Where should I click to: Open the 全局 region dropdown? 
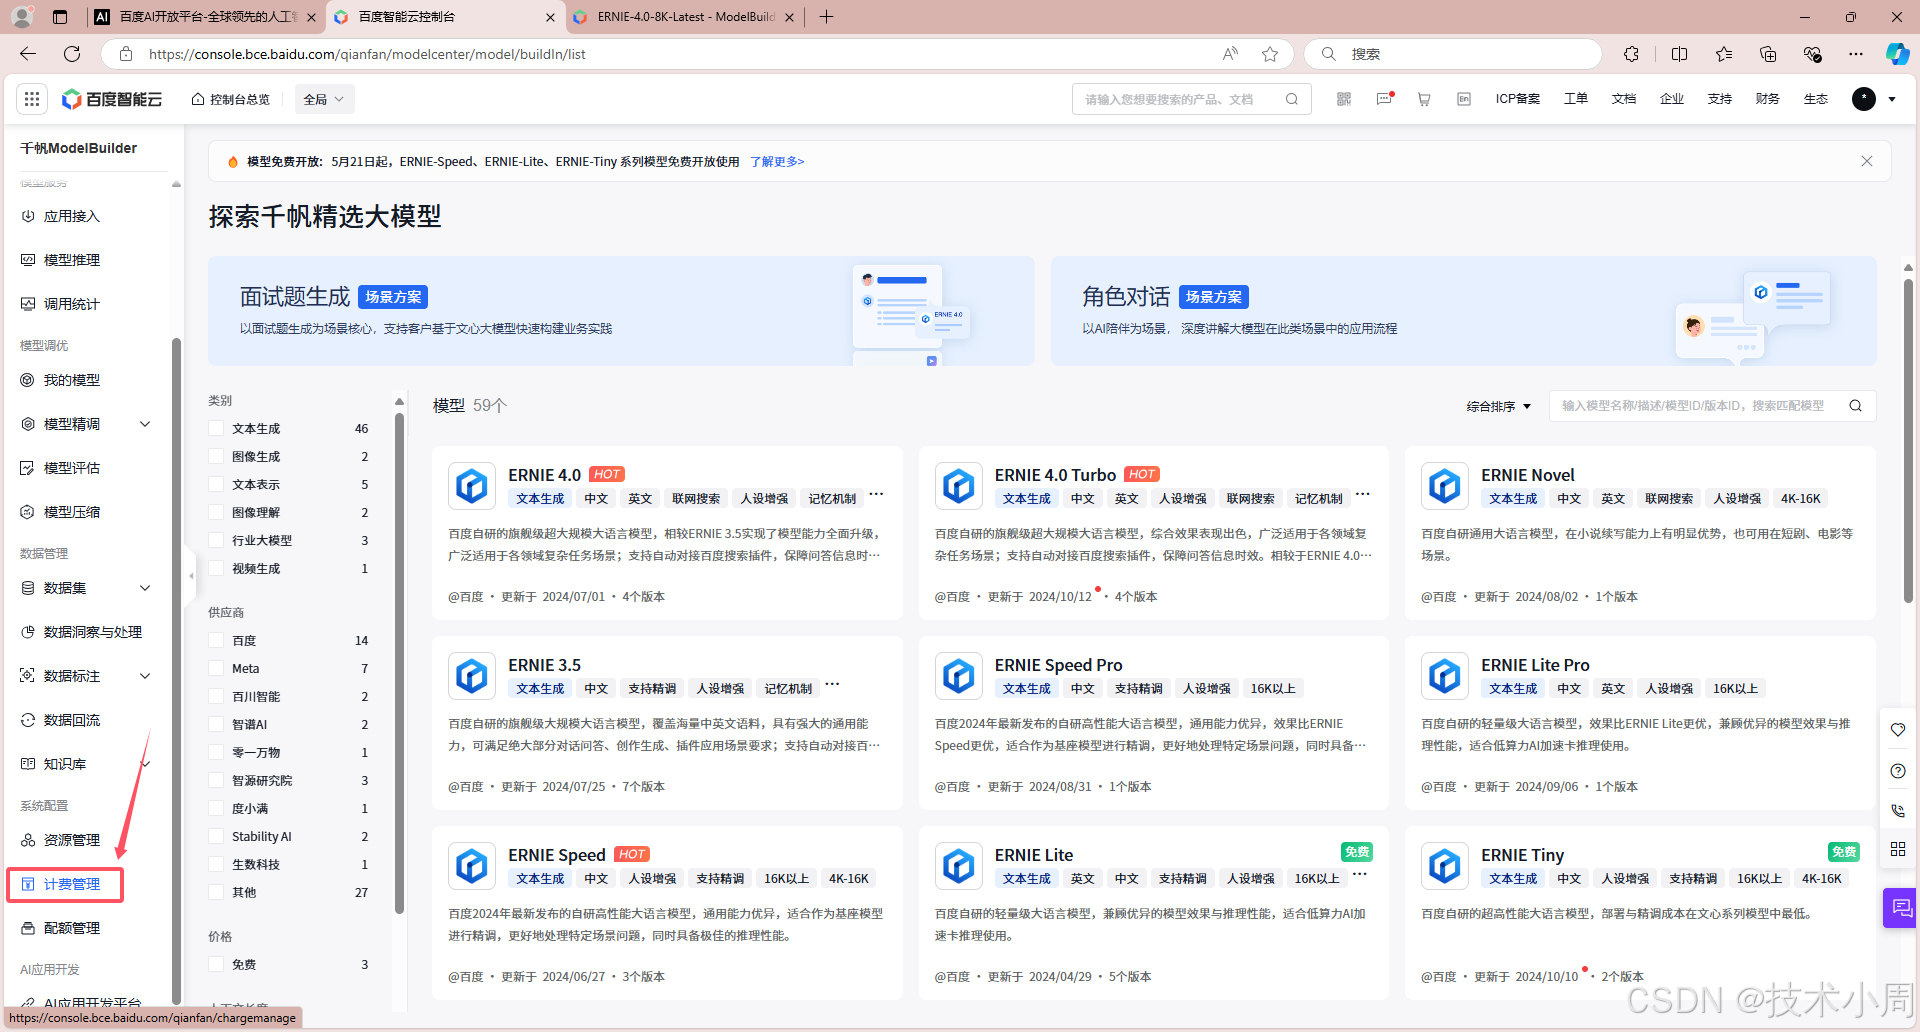coord(324,99)
